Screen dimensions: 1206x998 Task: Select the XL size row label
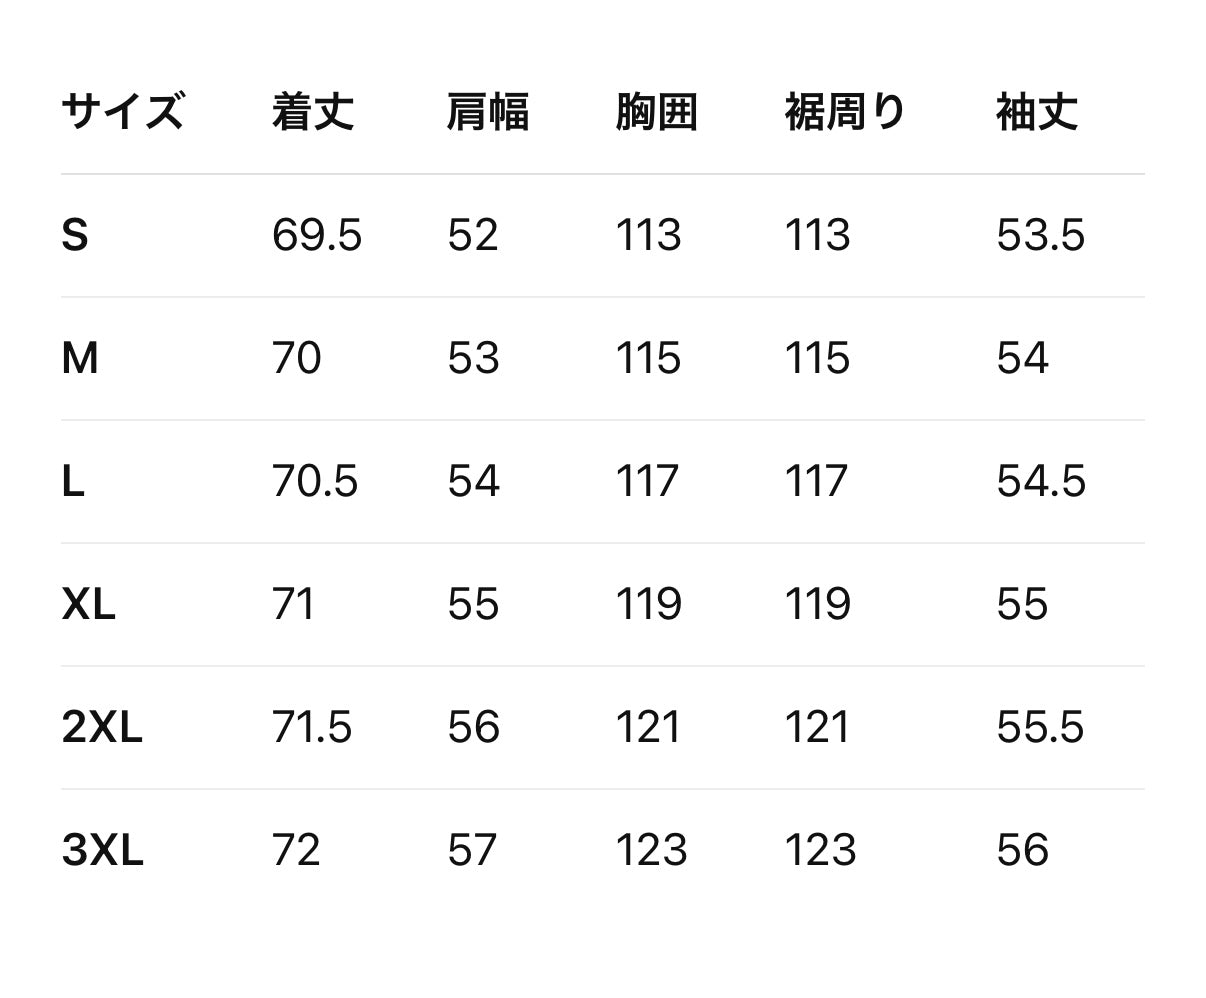click(89, 605)
